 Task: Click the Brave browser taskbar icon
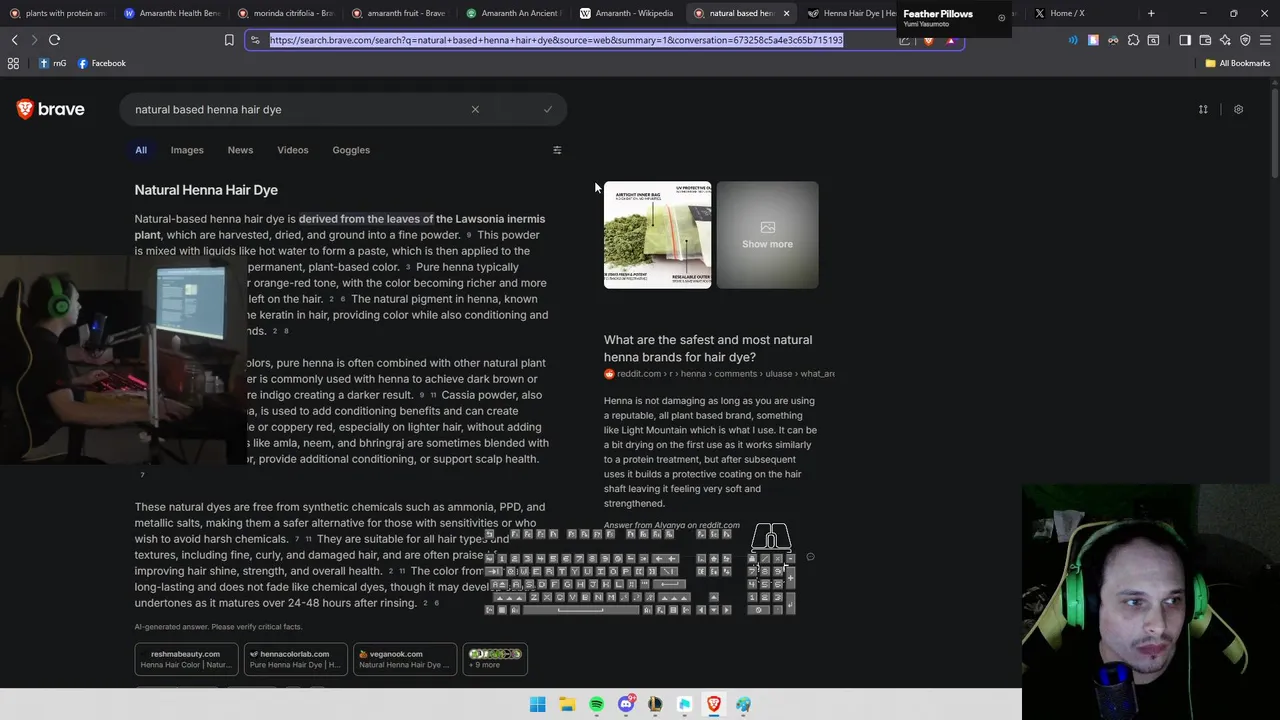[714, 704]
